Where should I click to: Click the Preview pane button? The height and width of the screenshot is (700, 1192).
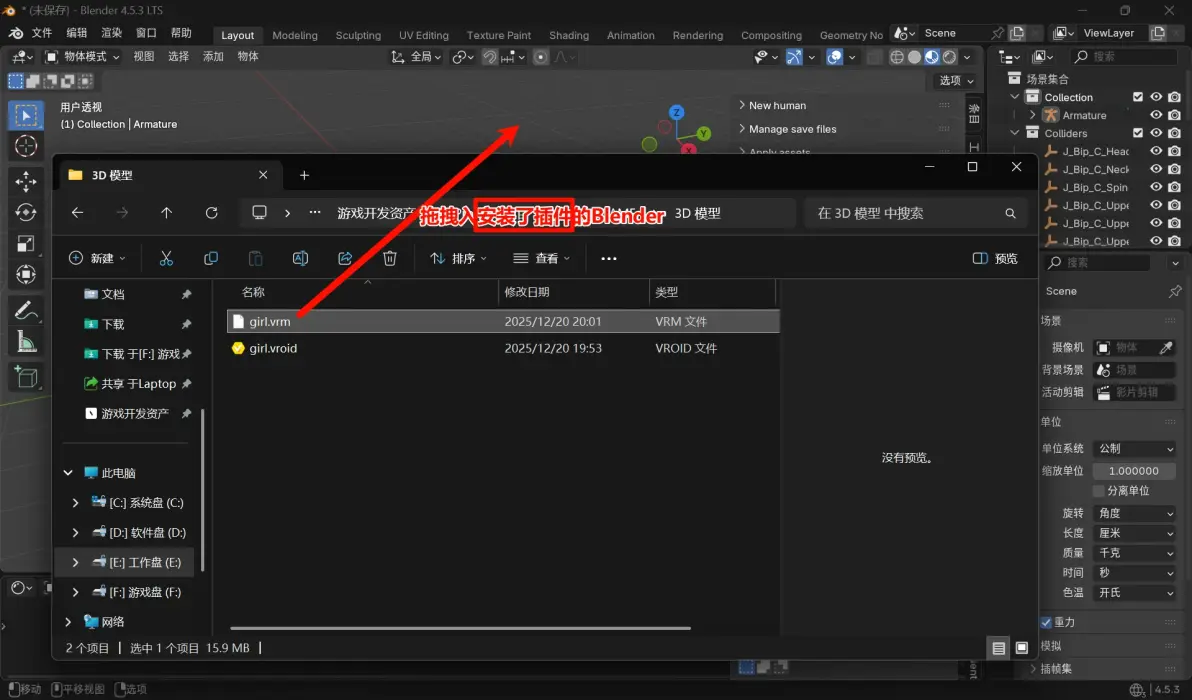(x=995, y=258)
